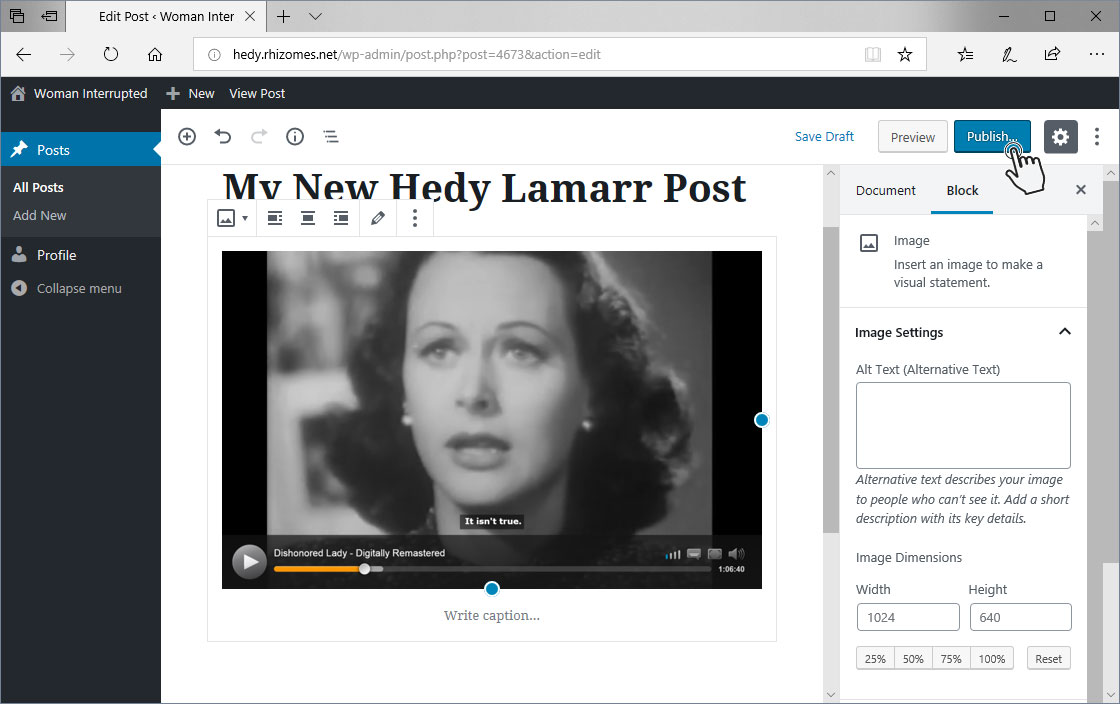The height and width of the screenshot is (704, 1120).
Task: Click the Preview button
Action: (913, 136)
